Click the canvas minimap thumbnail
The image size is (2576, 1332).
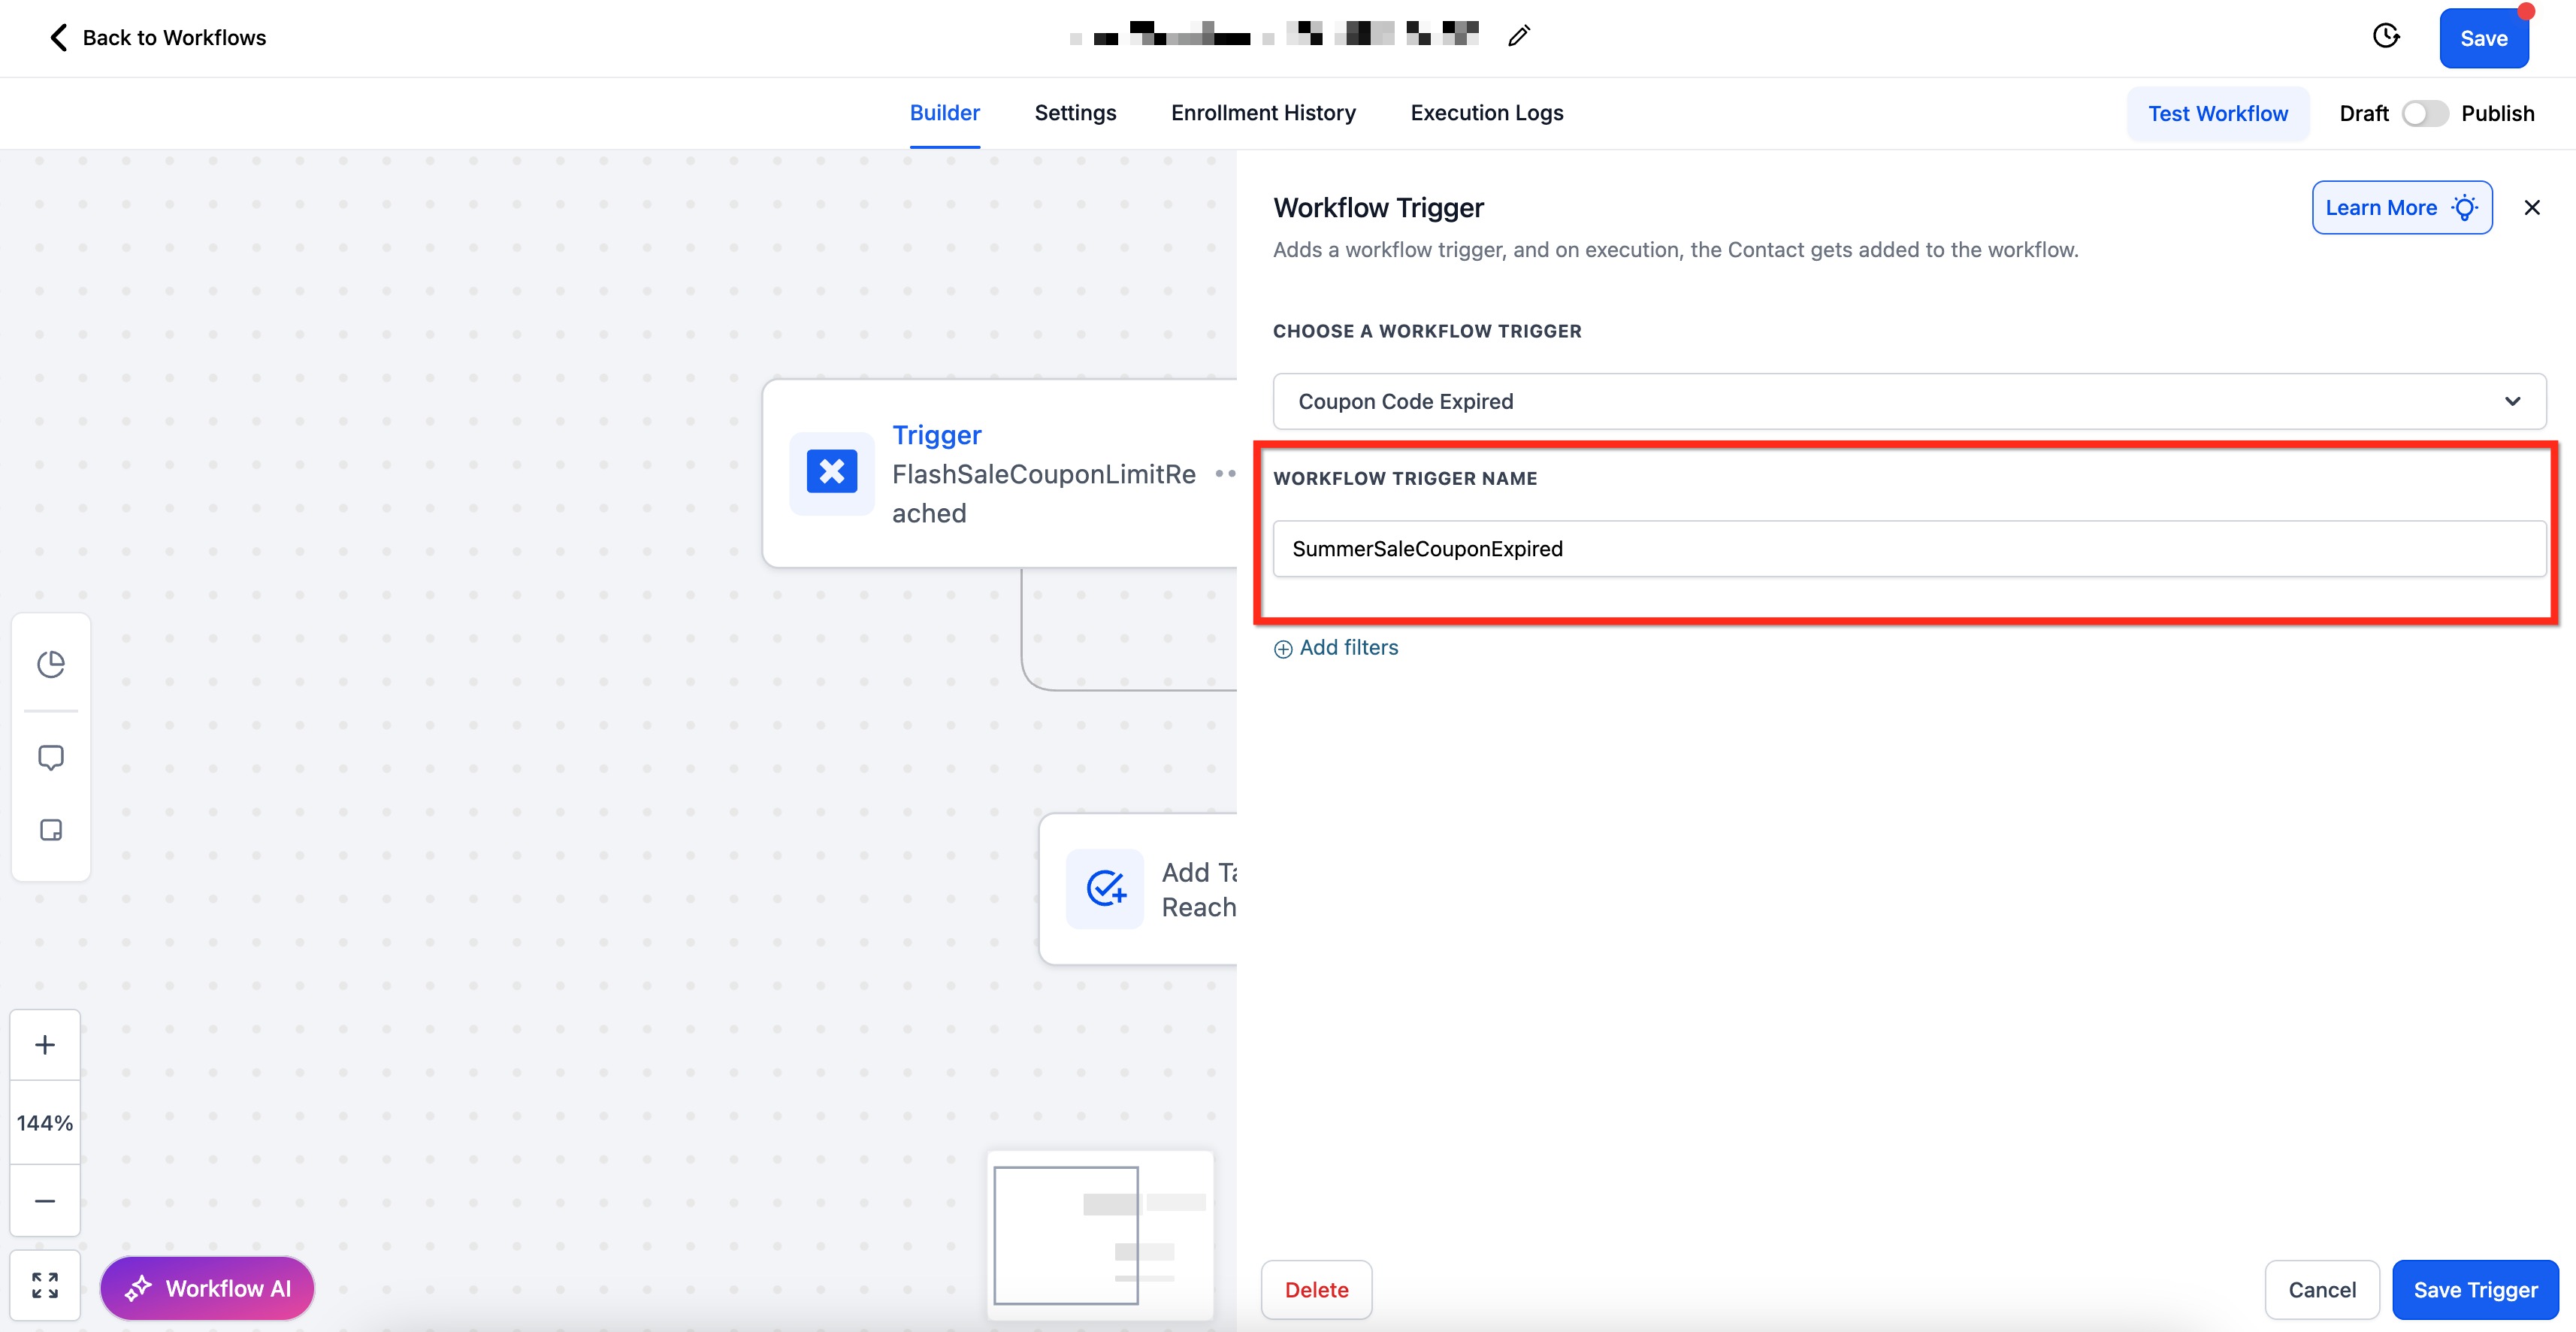(1100, 1234)
